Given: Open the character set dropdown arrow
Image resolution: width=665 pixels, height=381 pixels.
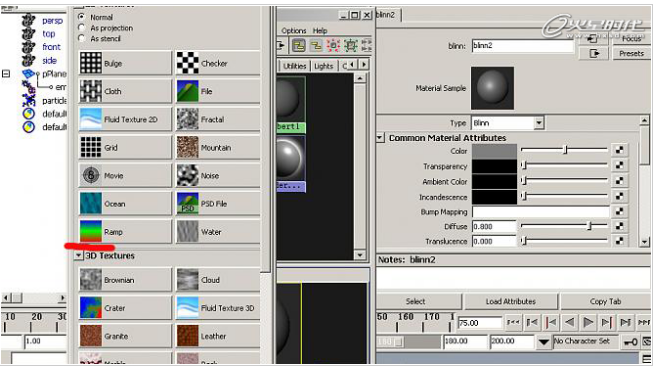Looking at the screenshot, I should [x=543, y=341].
